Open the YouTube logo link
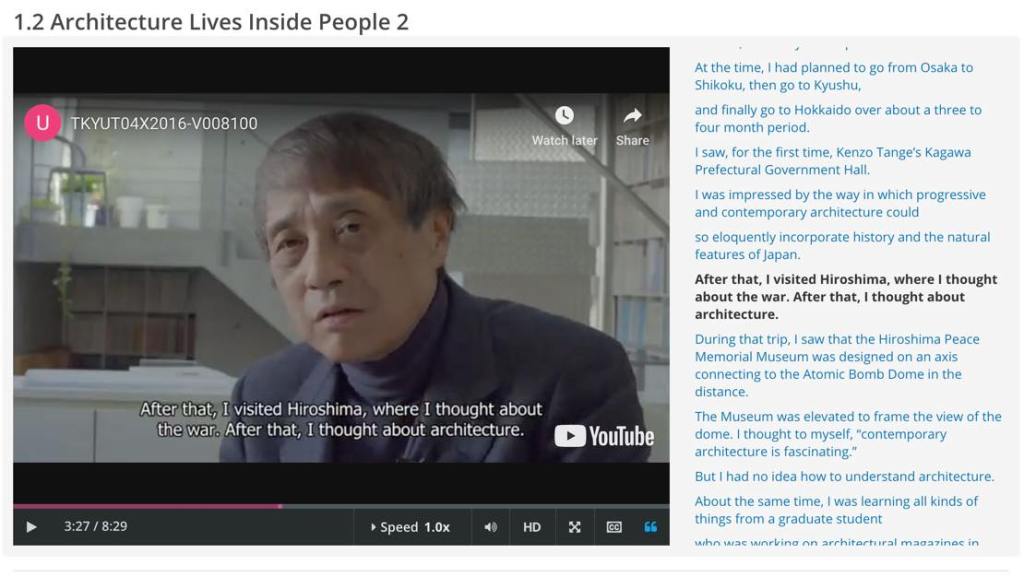Viewport: 1024px width, 577px height. click(x=604, y=436)
